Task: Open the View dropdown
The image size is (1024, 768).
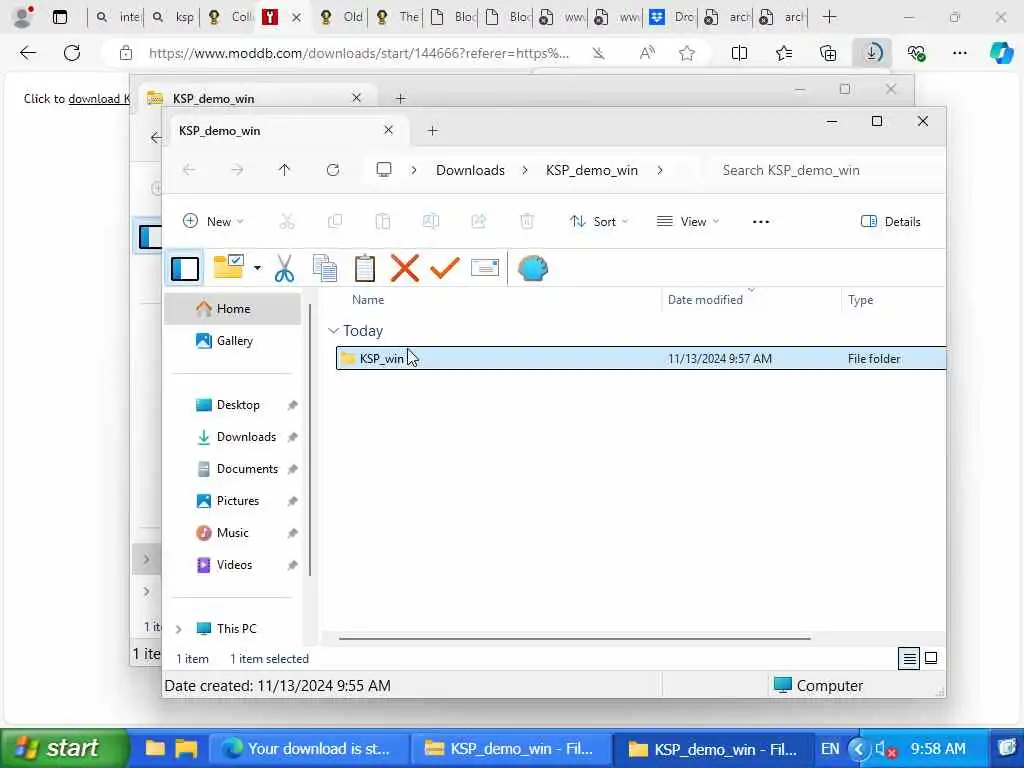Action: (x=688, y=221)
